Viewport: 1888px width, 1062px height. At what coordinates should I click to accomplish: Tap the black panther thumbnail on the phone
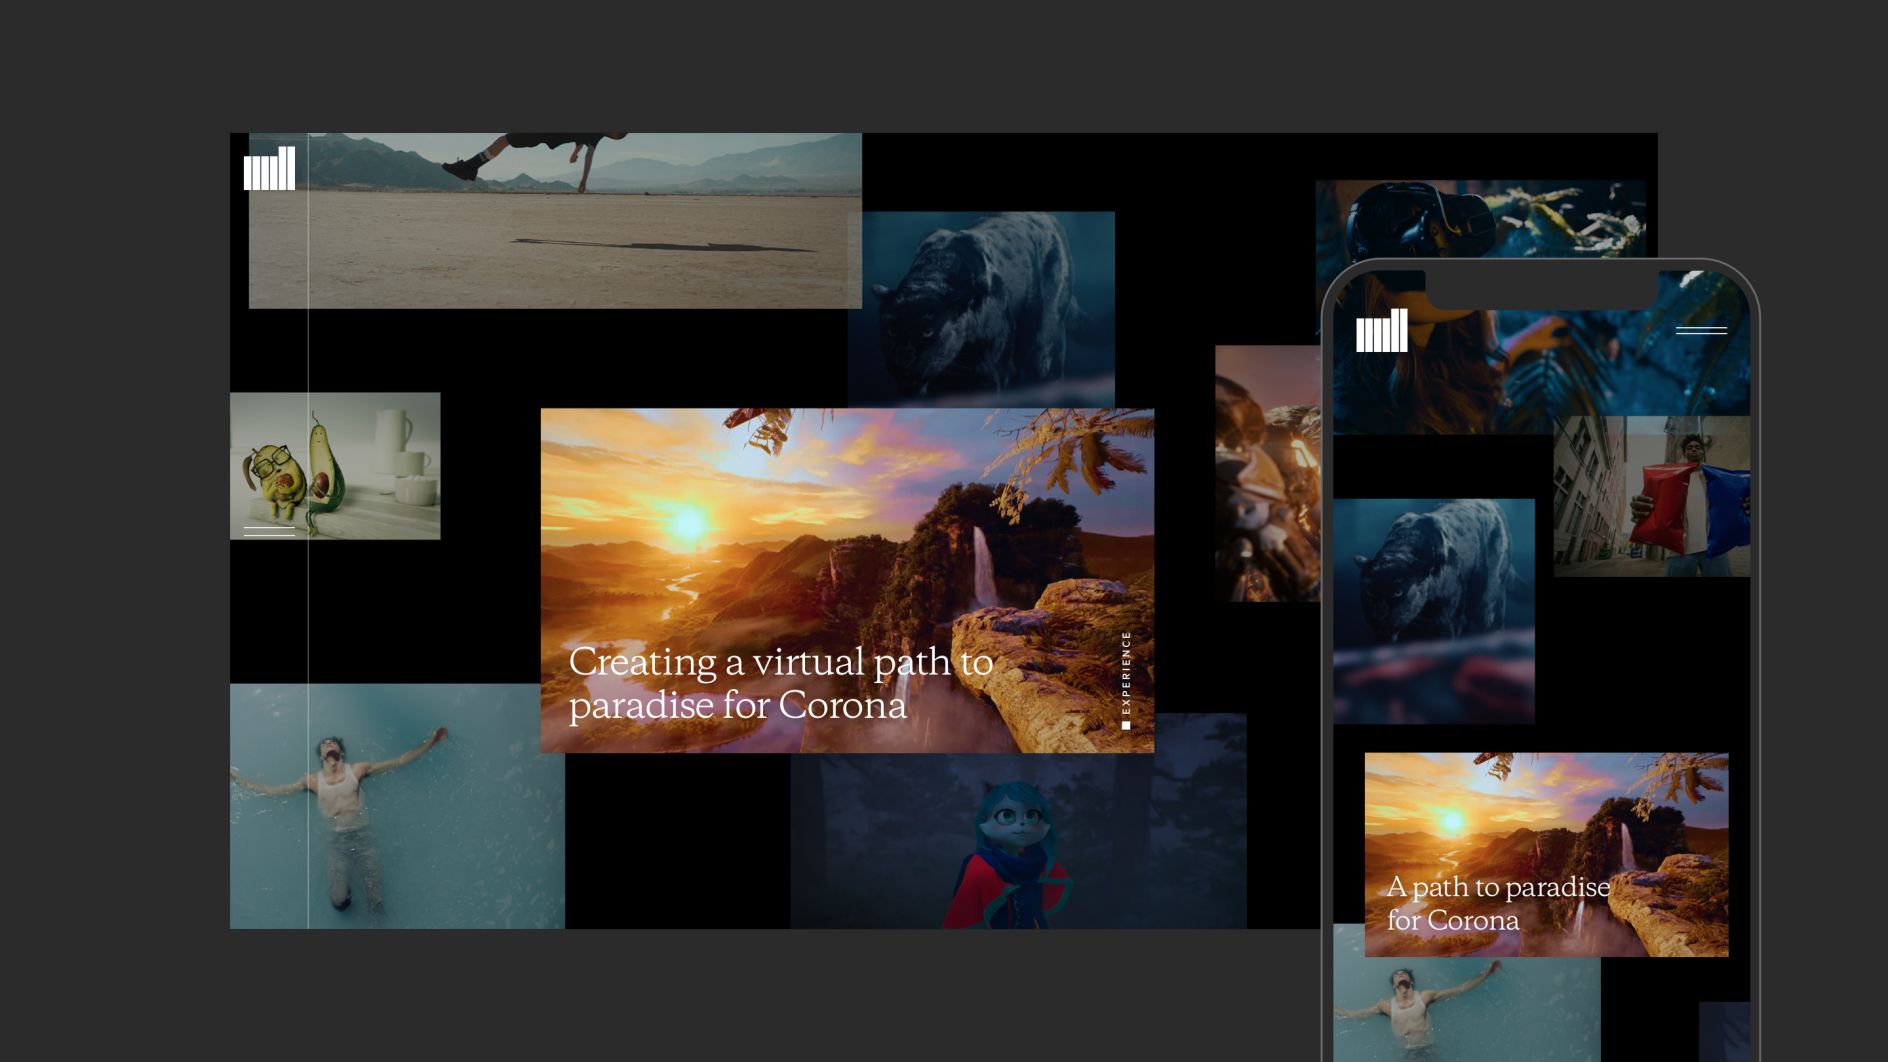click(1433, 610)
